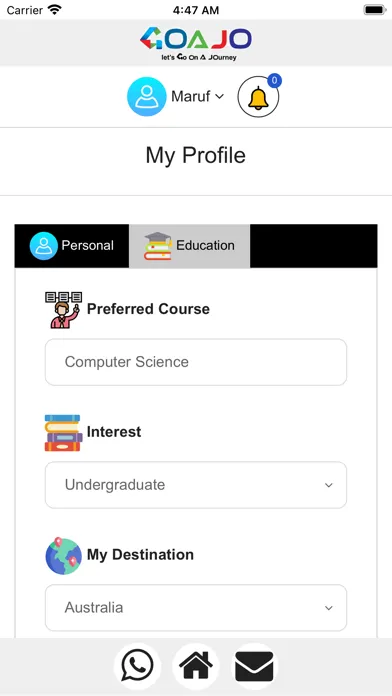The height and width of the screenshot is (696, 392).
Task: Tap the Home icon in bottom bar
Action: click(x=196, y=666)
